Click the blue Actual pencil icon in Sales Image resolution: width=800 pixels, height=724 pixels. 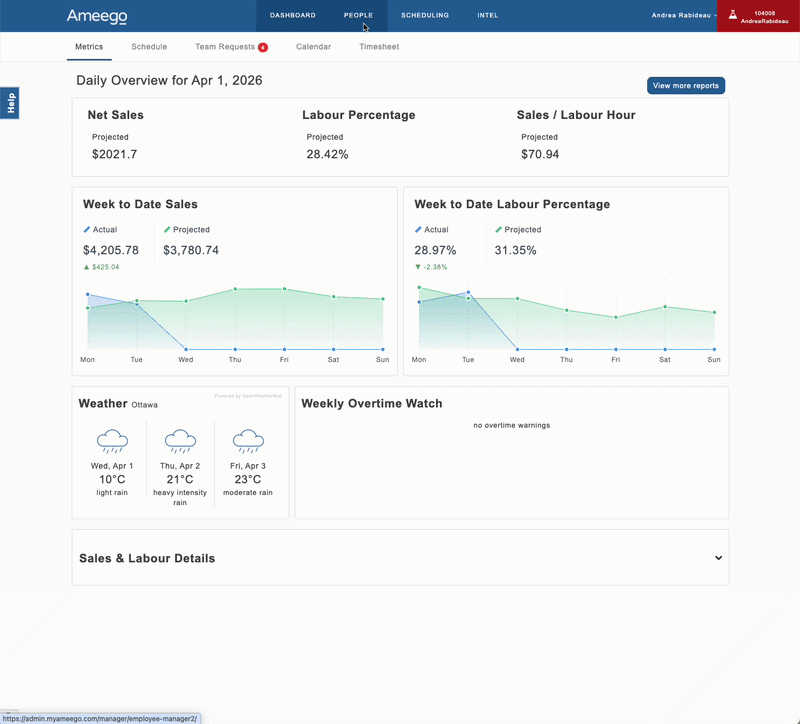pos(87,230)
